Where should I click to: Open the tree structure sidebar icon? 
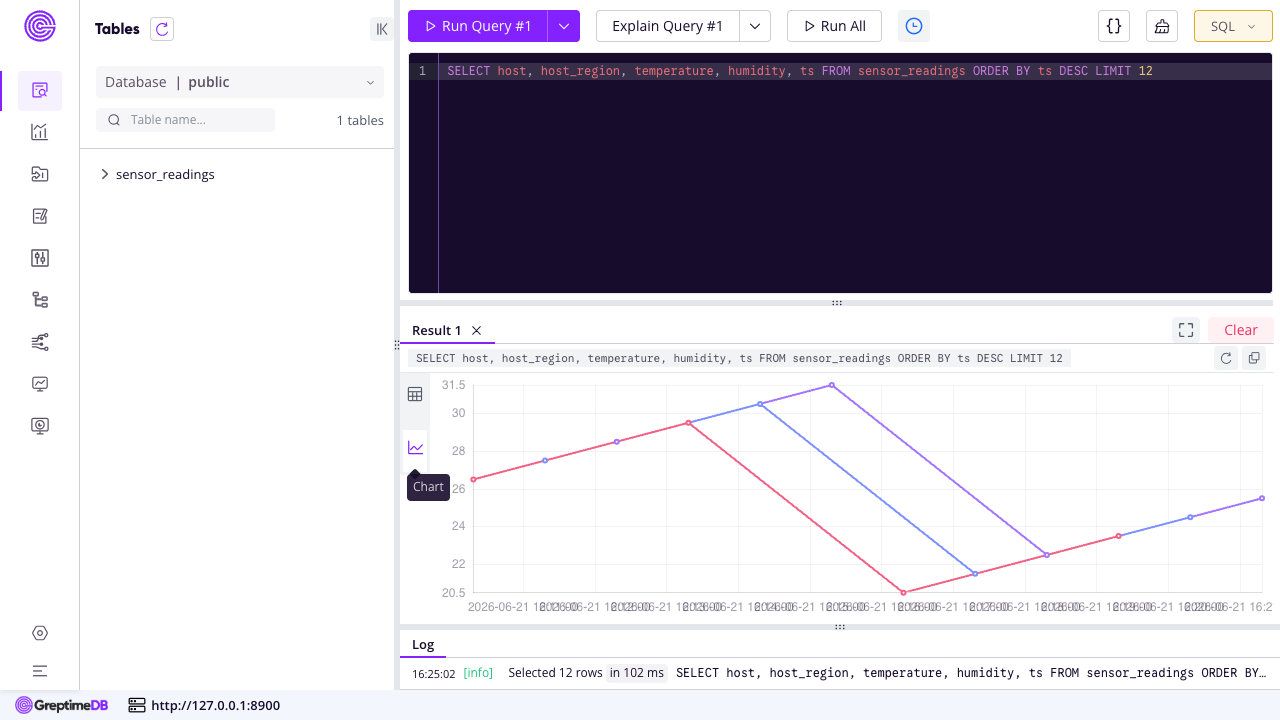point(40,300)
